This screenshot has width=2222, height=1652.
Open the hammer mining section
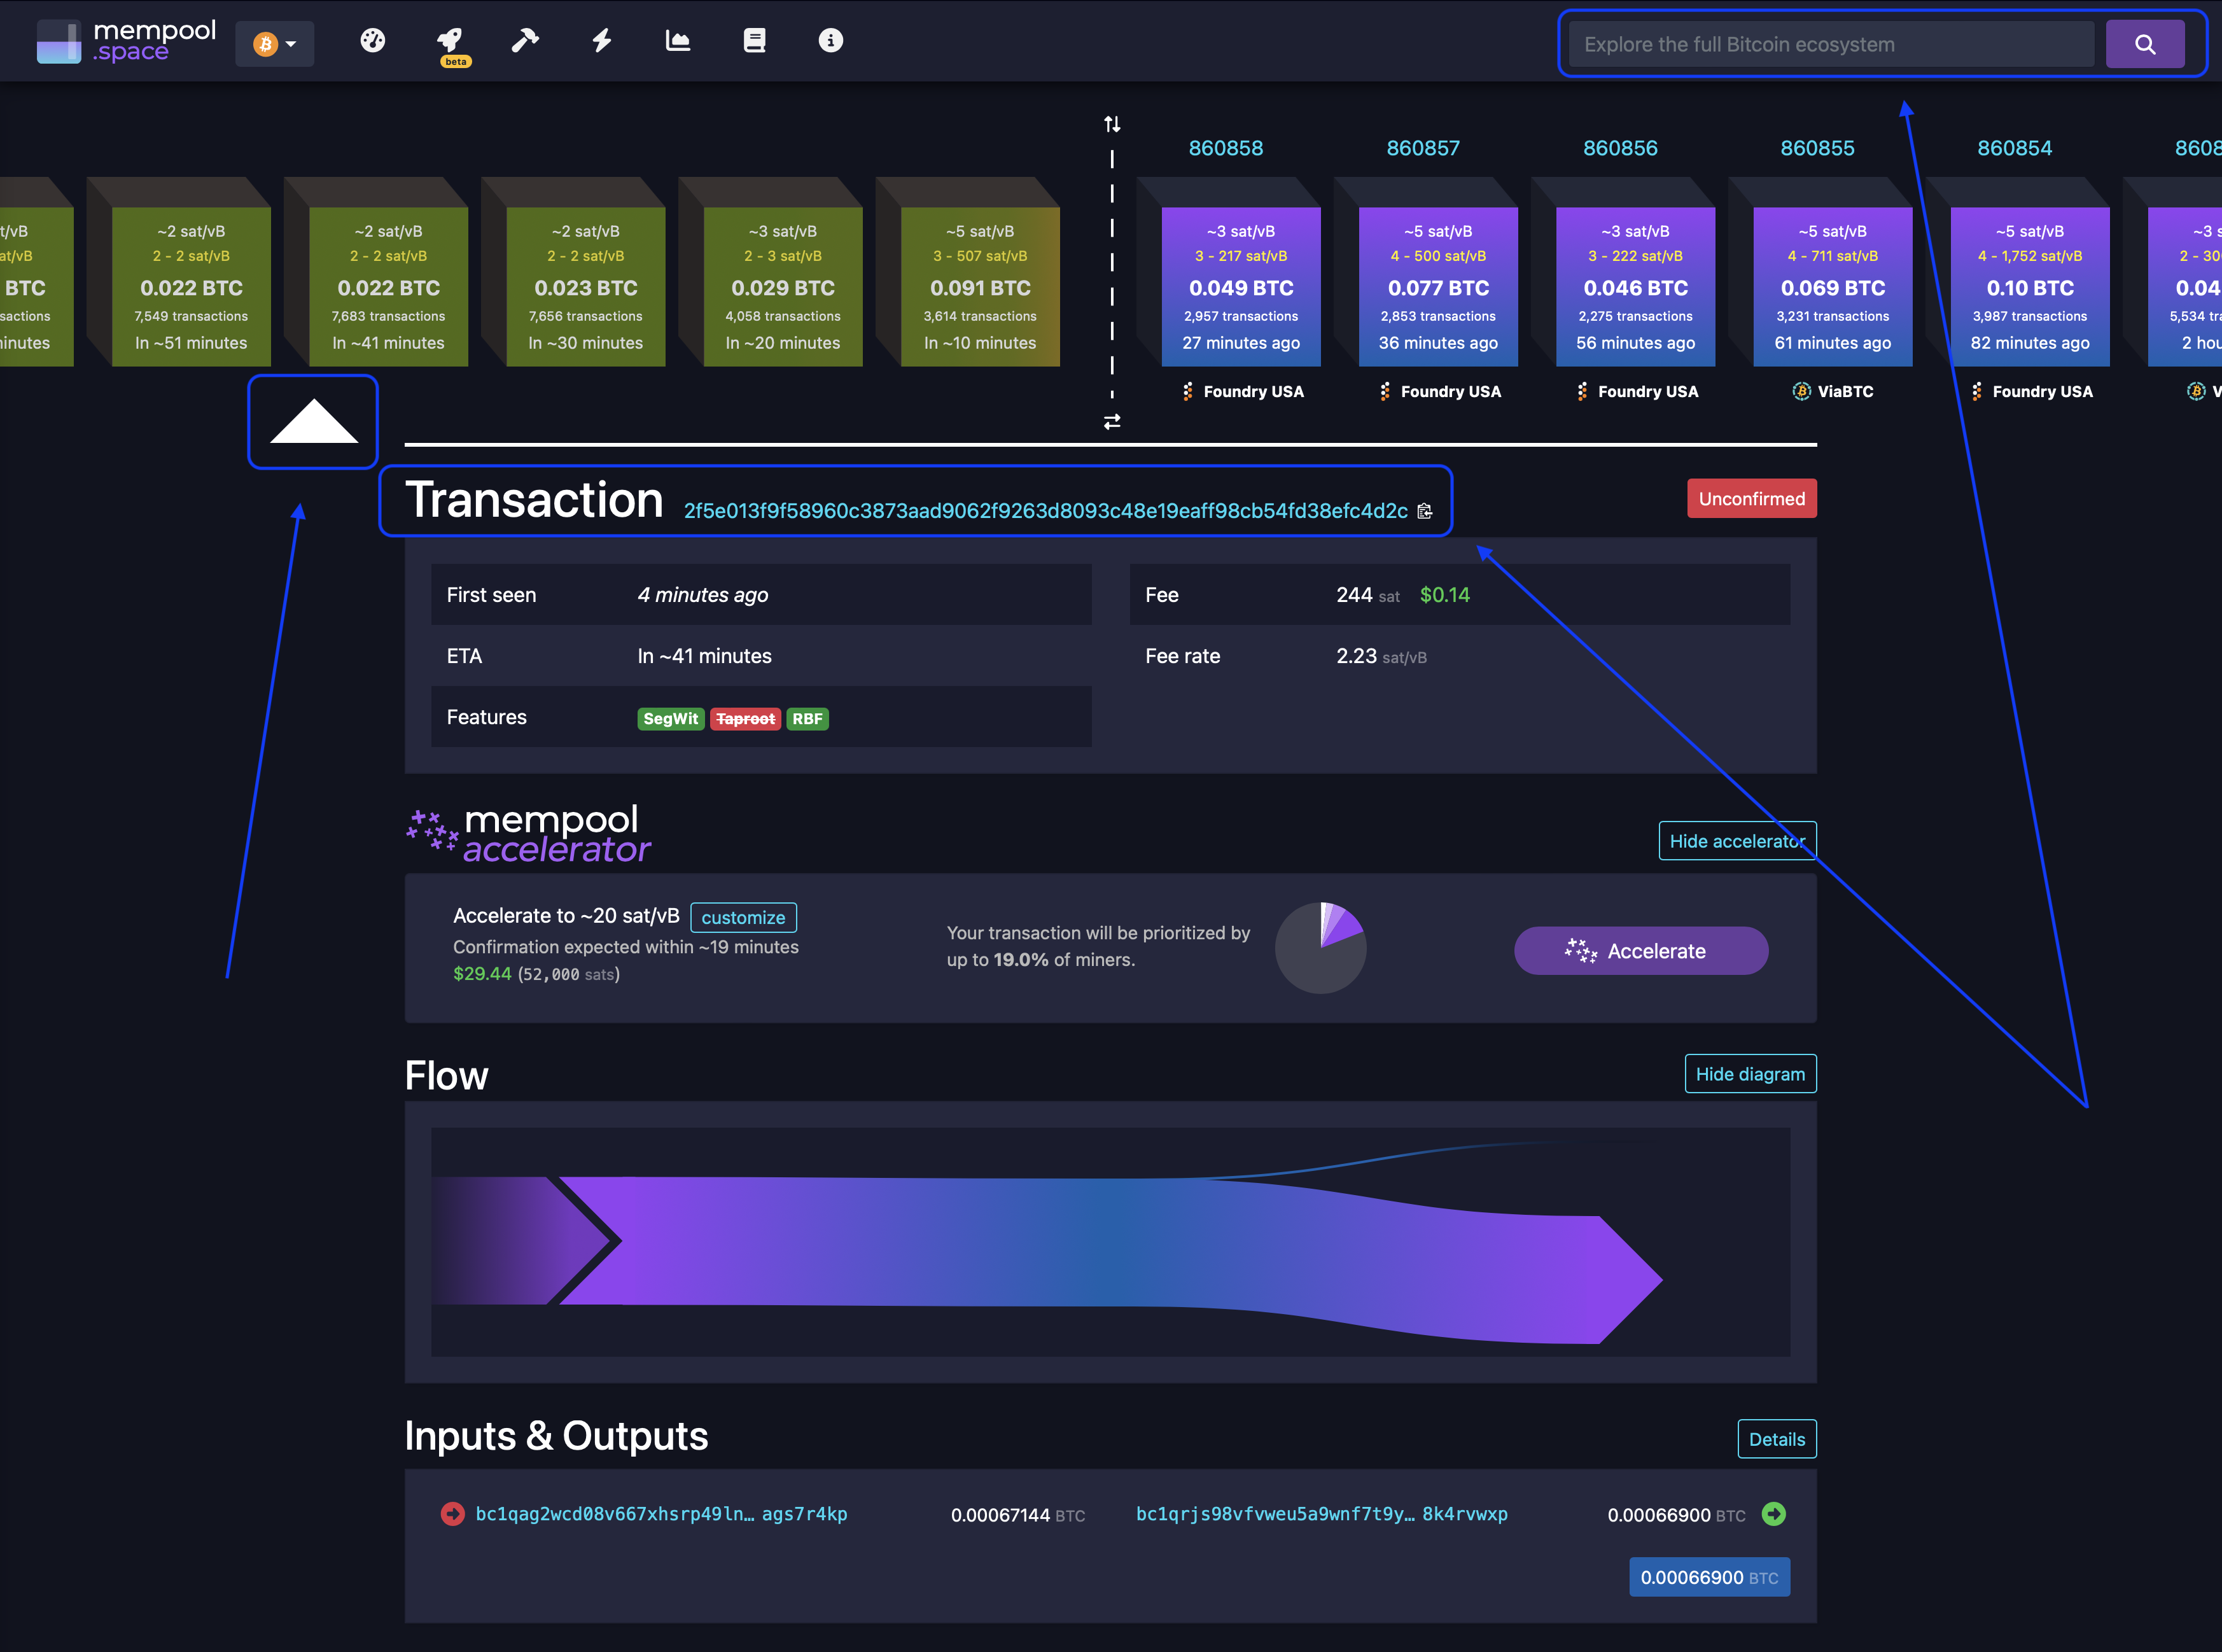pos(524,41)
